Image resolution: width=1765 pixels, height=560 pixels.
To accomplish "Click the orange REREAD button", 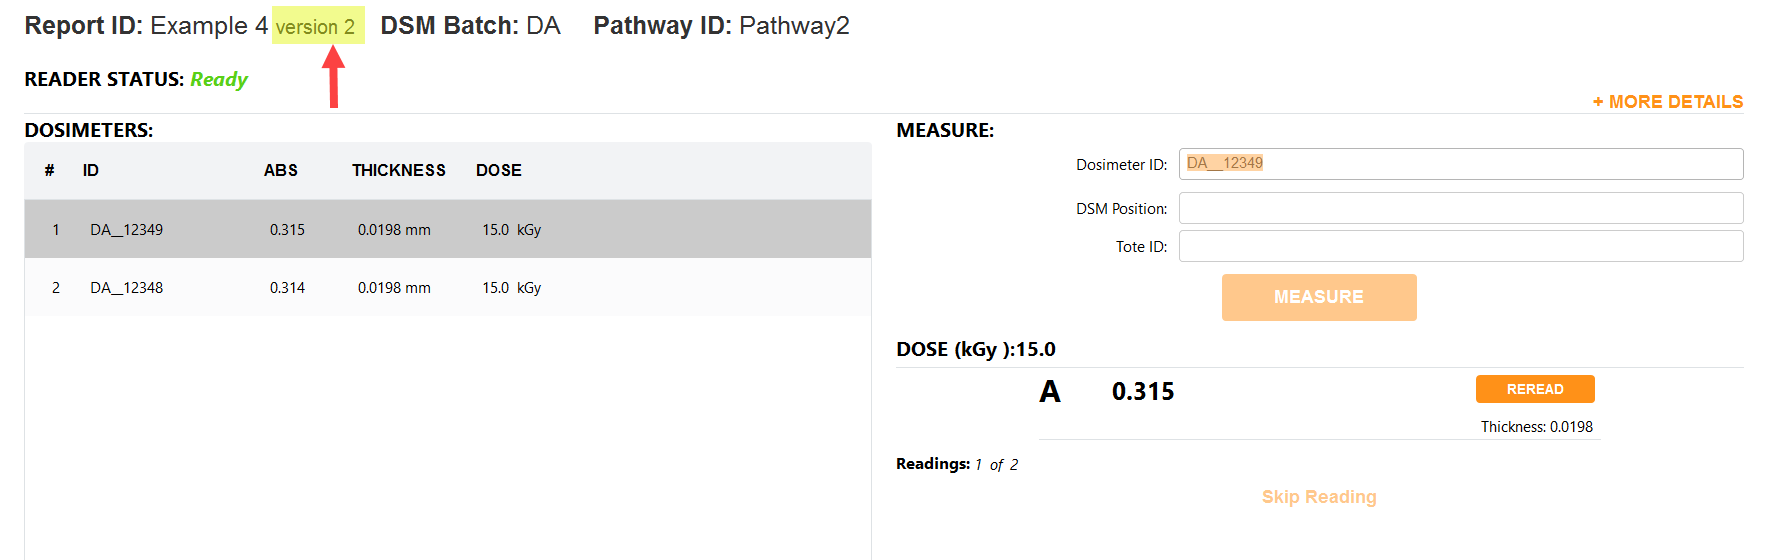I will (x=1535, y=389).
